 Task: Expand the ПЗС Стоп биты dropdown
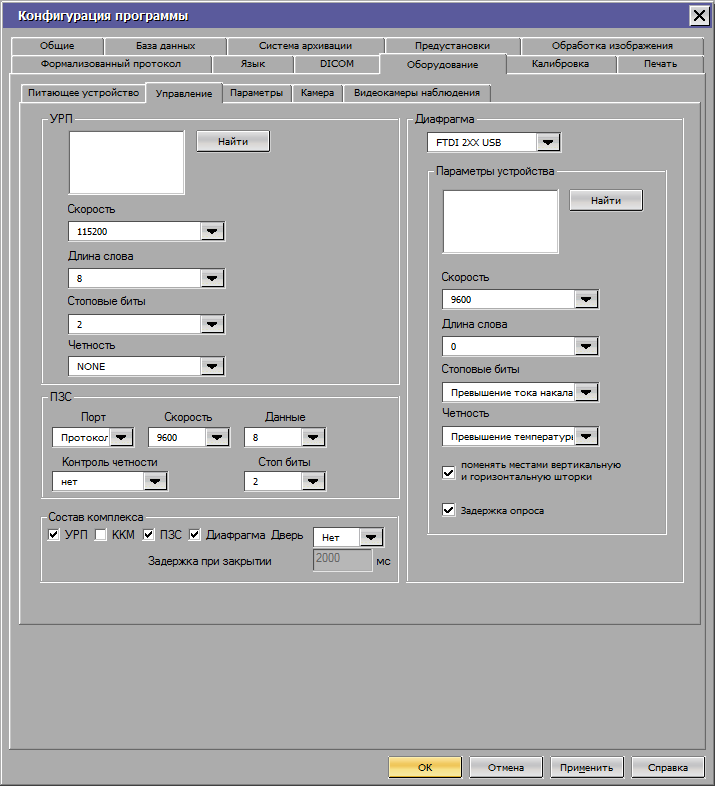(x=313, y=482)
